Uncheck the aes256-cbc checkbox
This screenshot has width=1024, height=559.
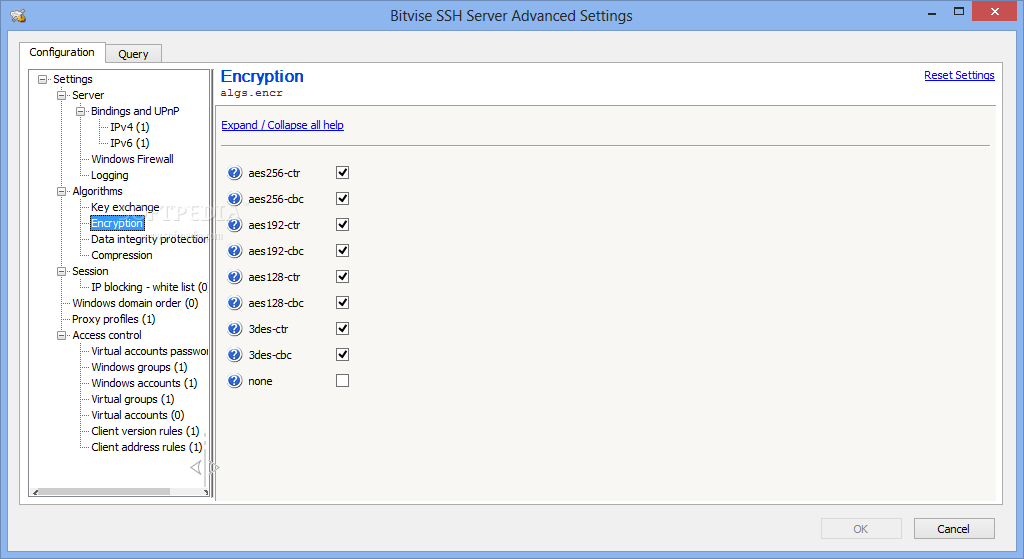[342, 199]
